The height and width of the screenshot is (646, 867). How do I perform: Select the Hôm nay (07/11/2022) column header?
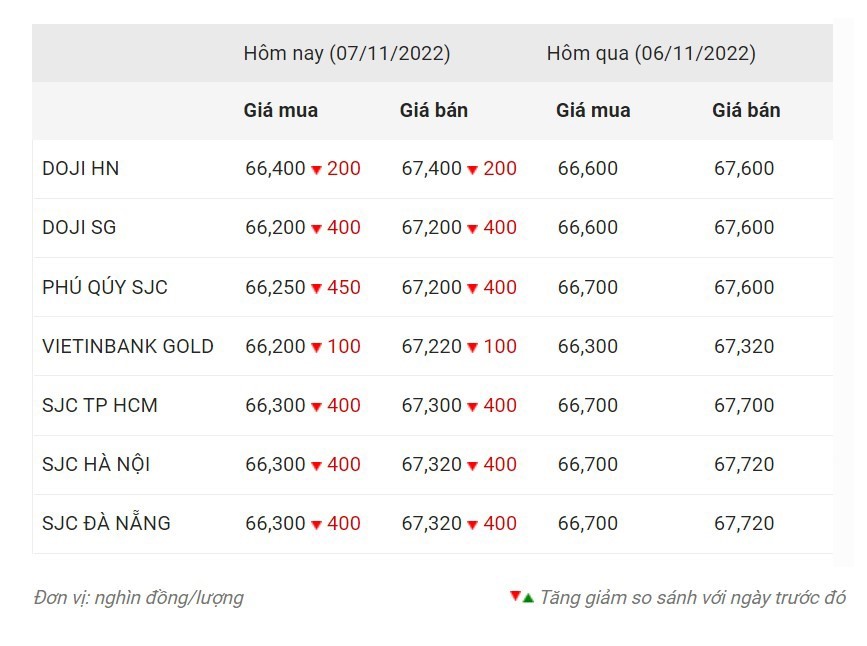click(x=347, y=53)
